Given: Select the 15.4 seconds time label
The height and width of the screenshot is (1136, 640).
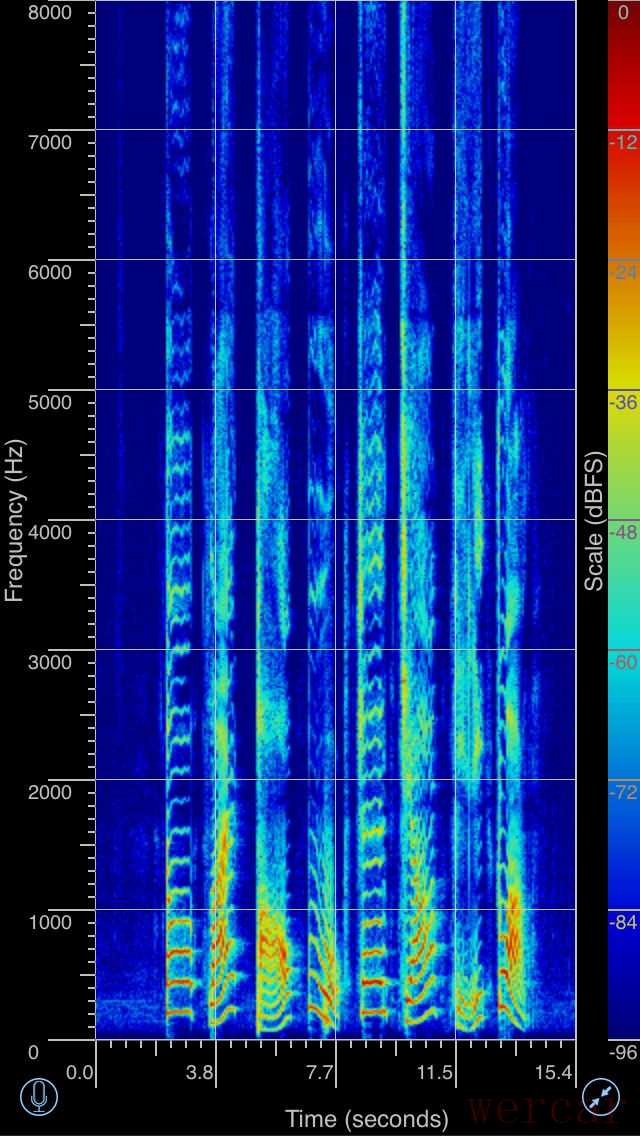Looking at the screenshot, I should pos(553,1074).
